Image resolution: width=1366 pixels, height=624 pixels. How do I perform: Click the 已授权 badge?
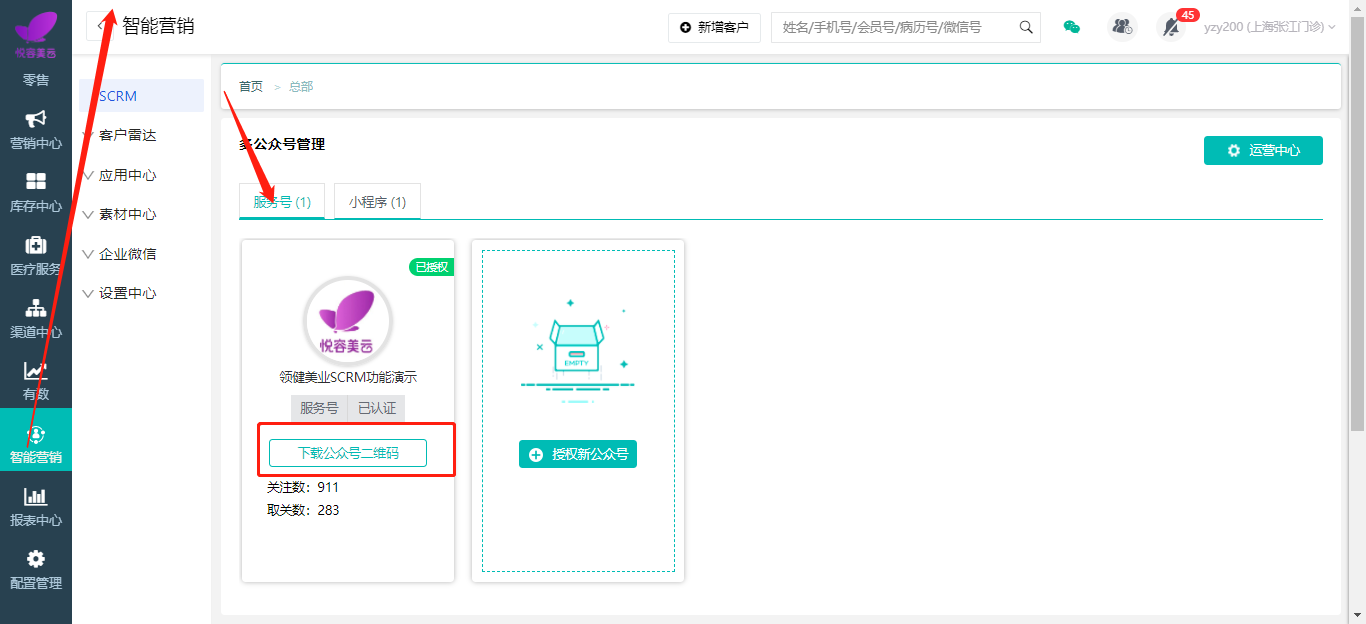pos(431,267)
